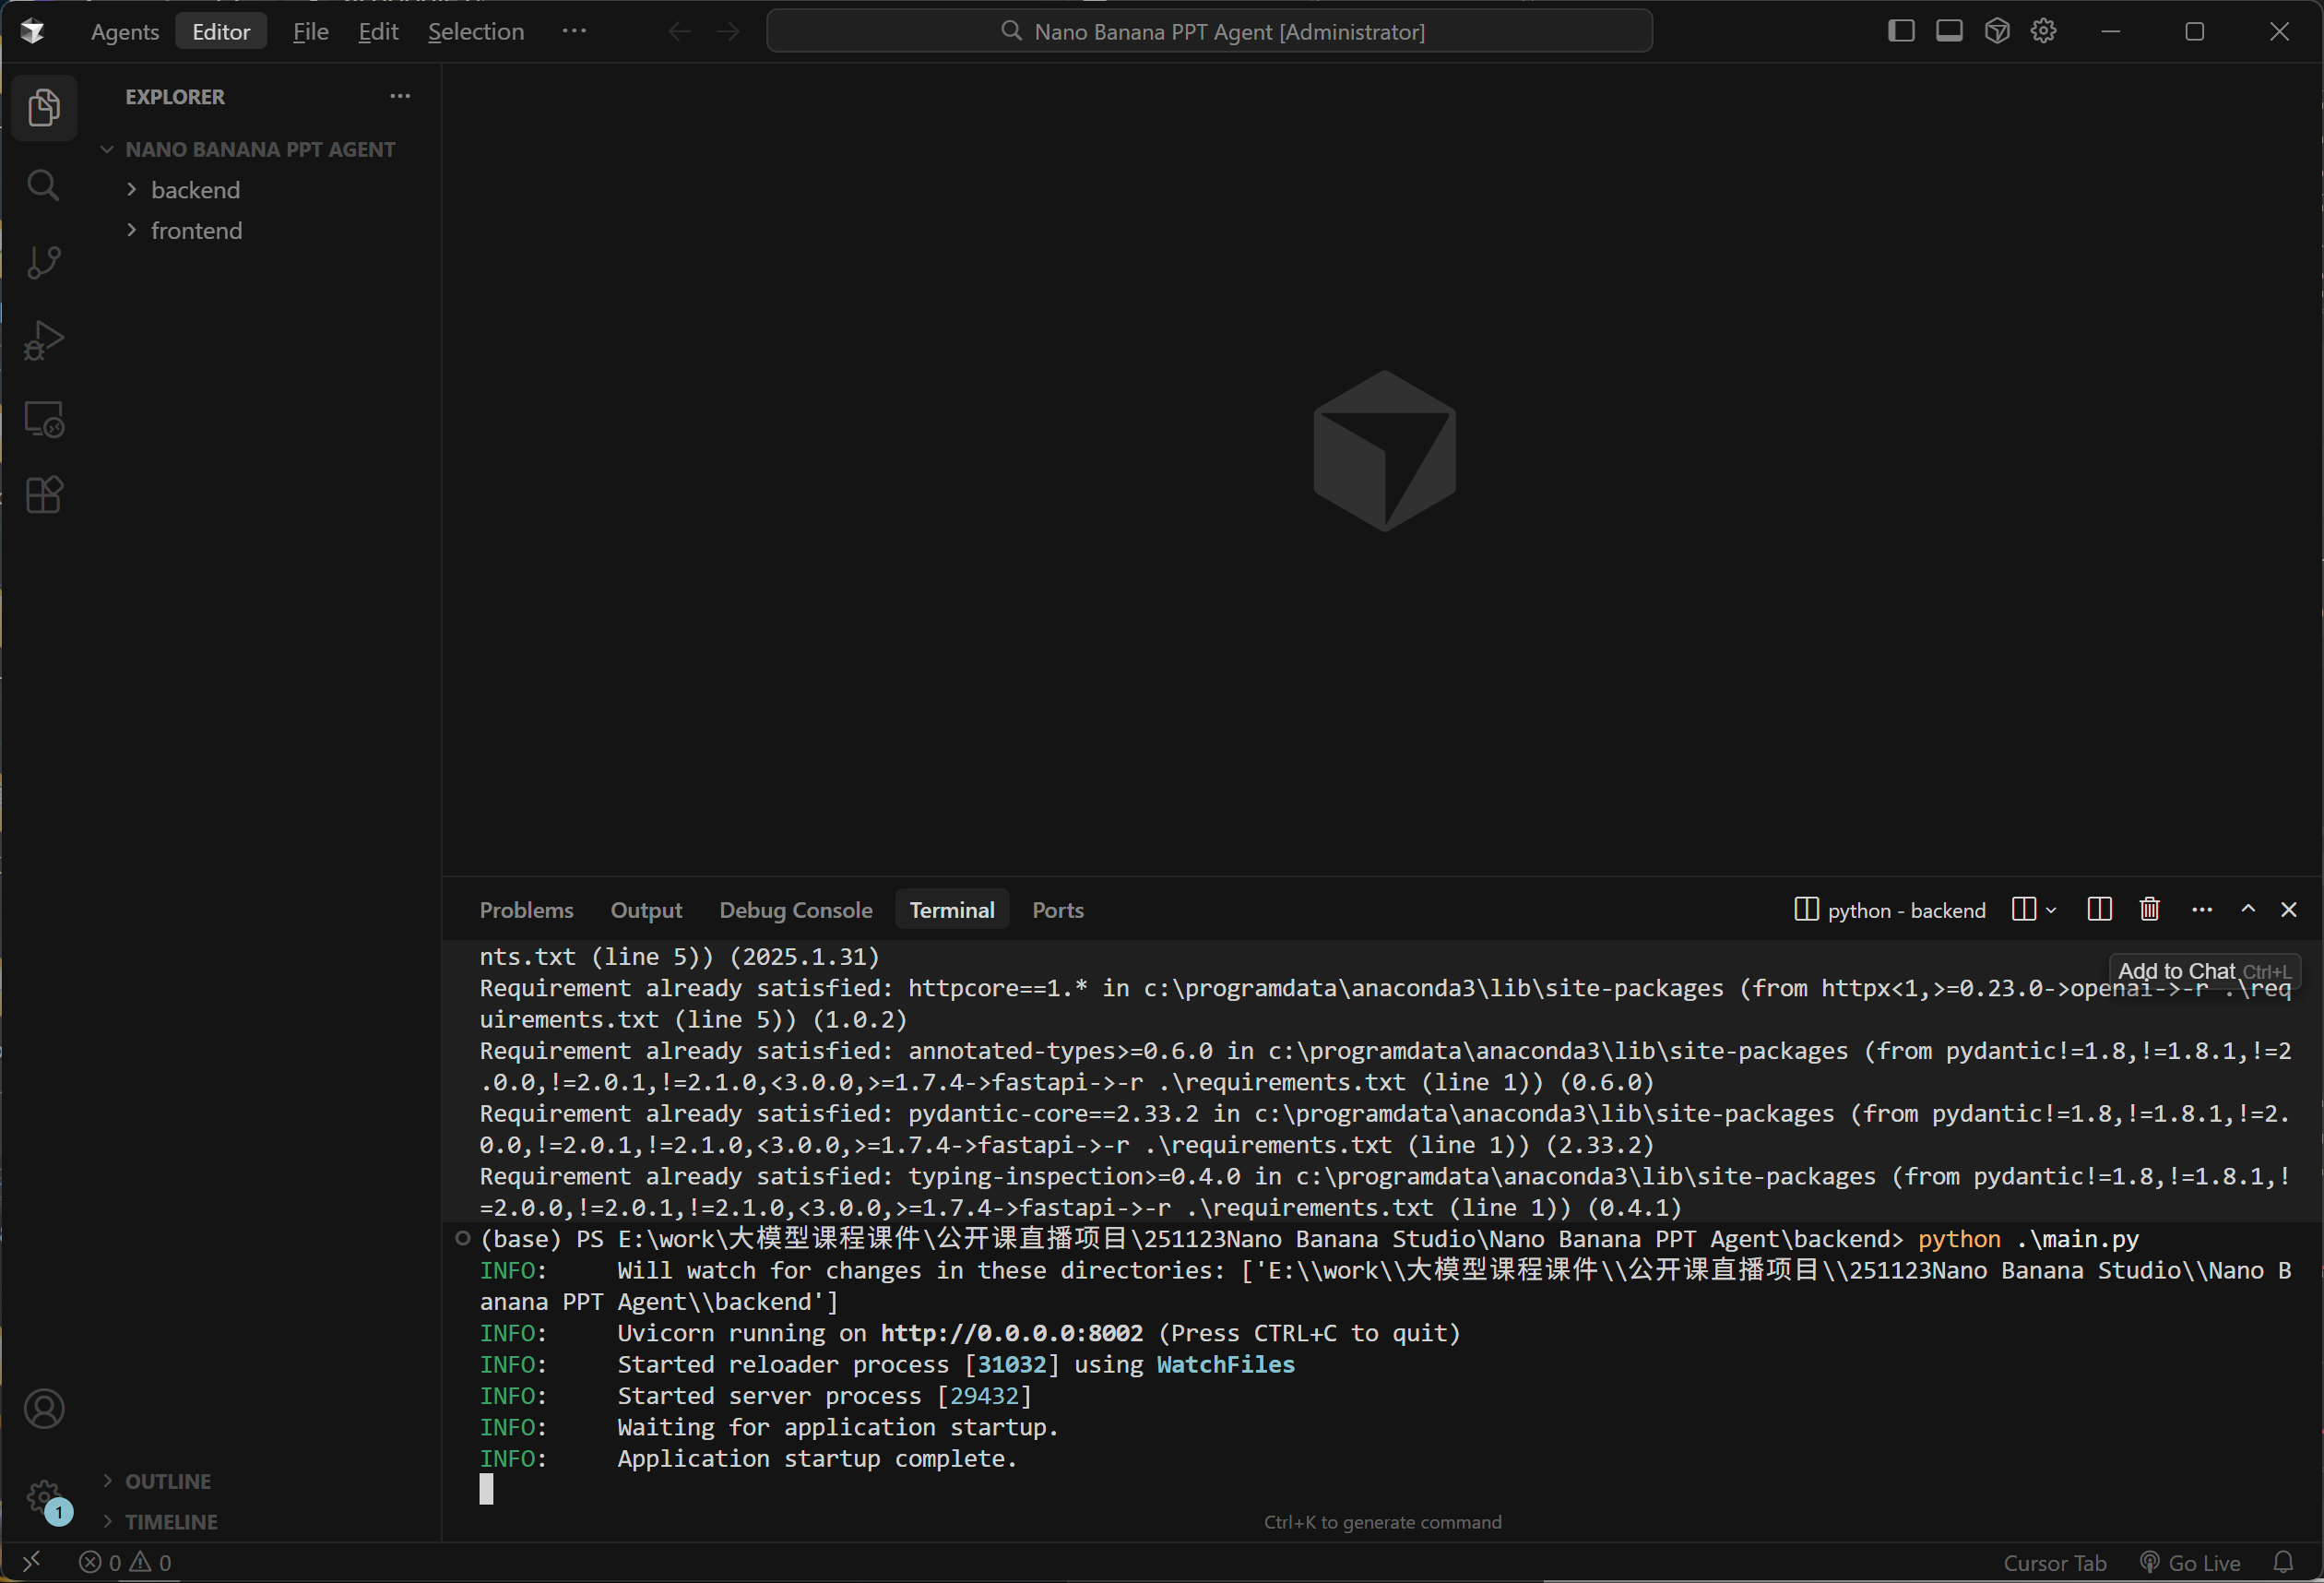This screenshot has height=1583, width=2324.
Task: Click the terminal cursor input line
Action: pyautogui.click(x=486, y=1489)
